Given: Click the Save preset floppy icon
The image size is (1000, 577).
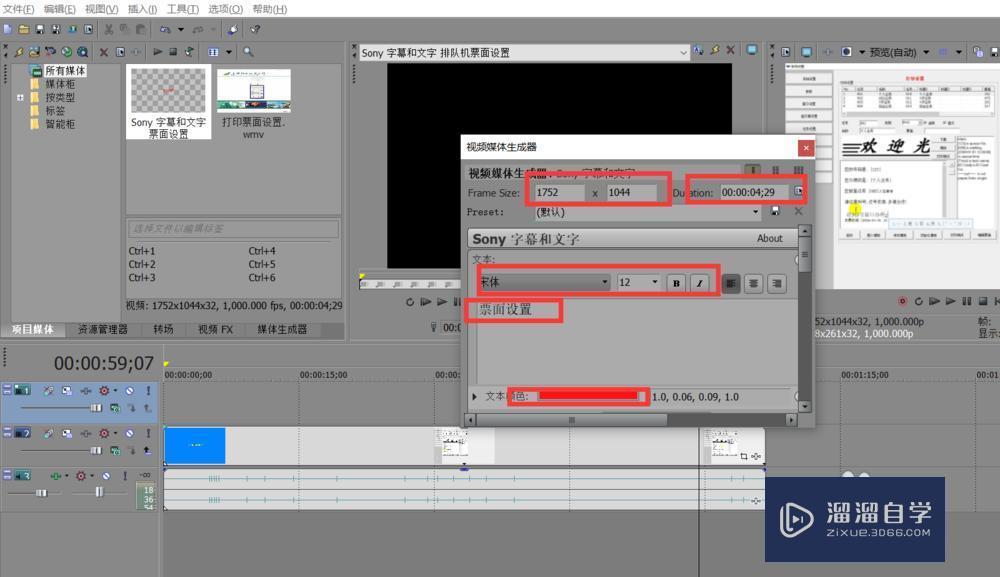Looking at the screenshot, I should [776, 211].
